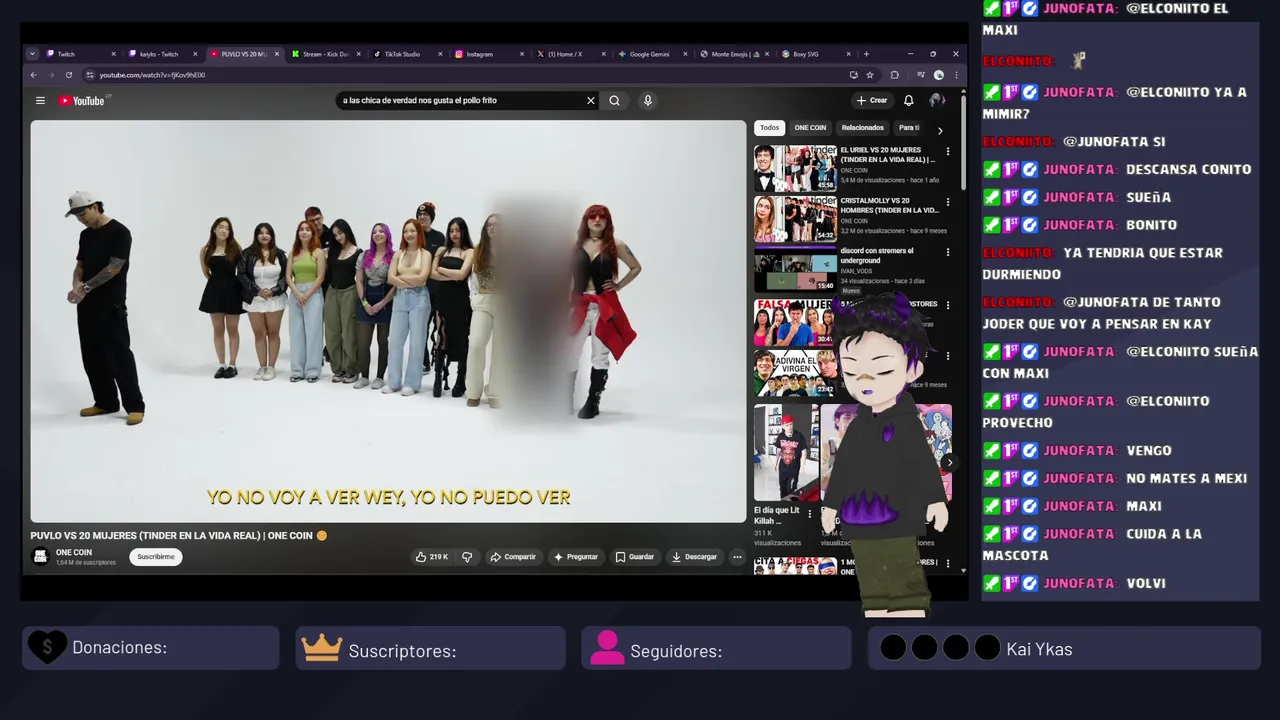Show more filter chips with right arrow
This screenshot has width=1280, height=720.
pos(940,129)
